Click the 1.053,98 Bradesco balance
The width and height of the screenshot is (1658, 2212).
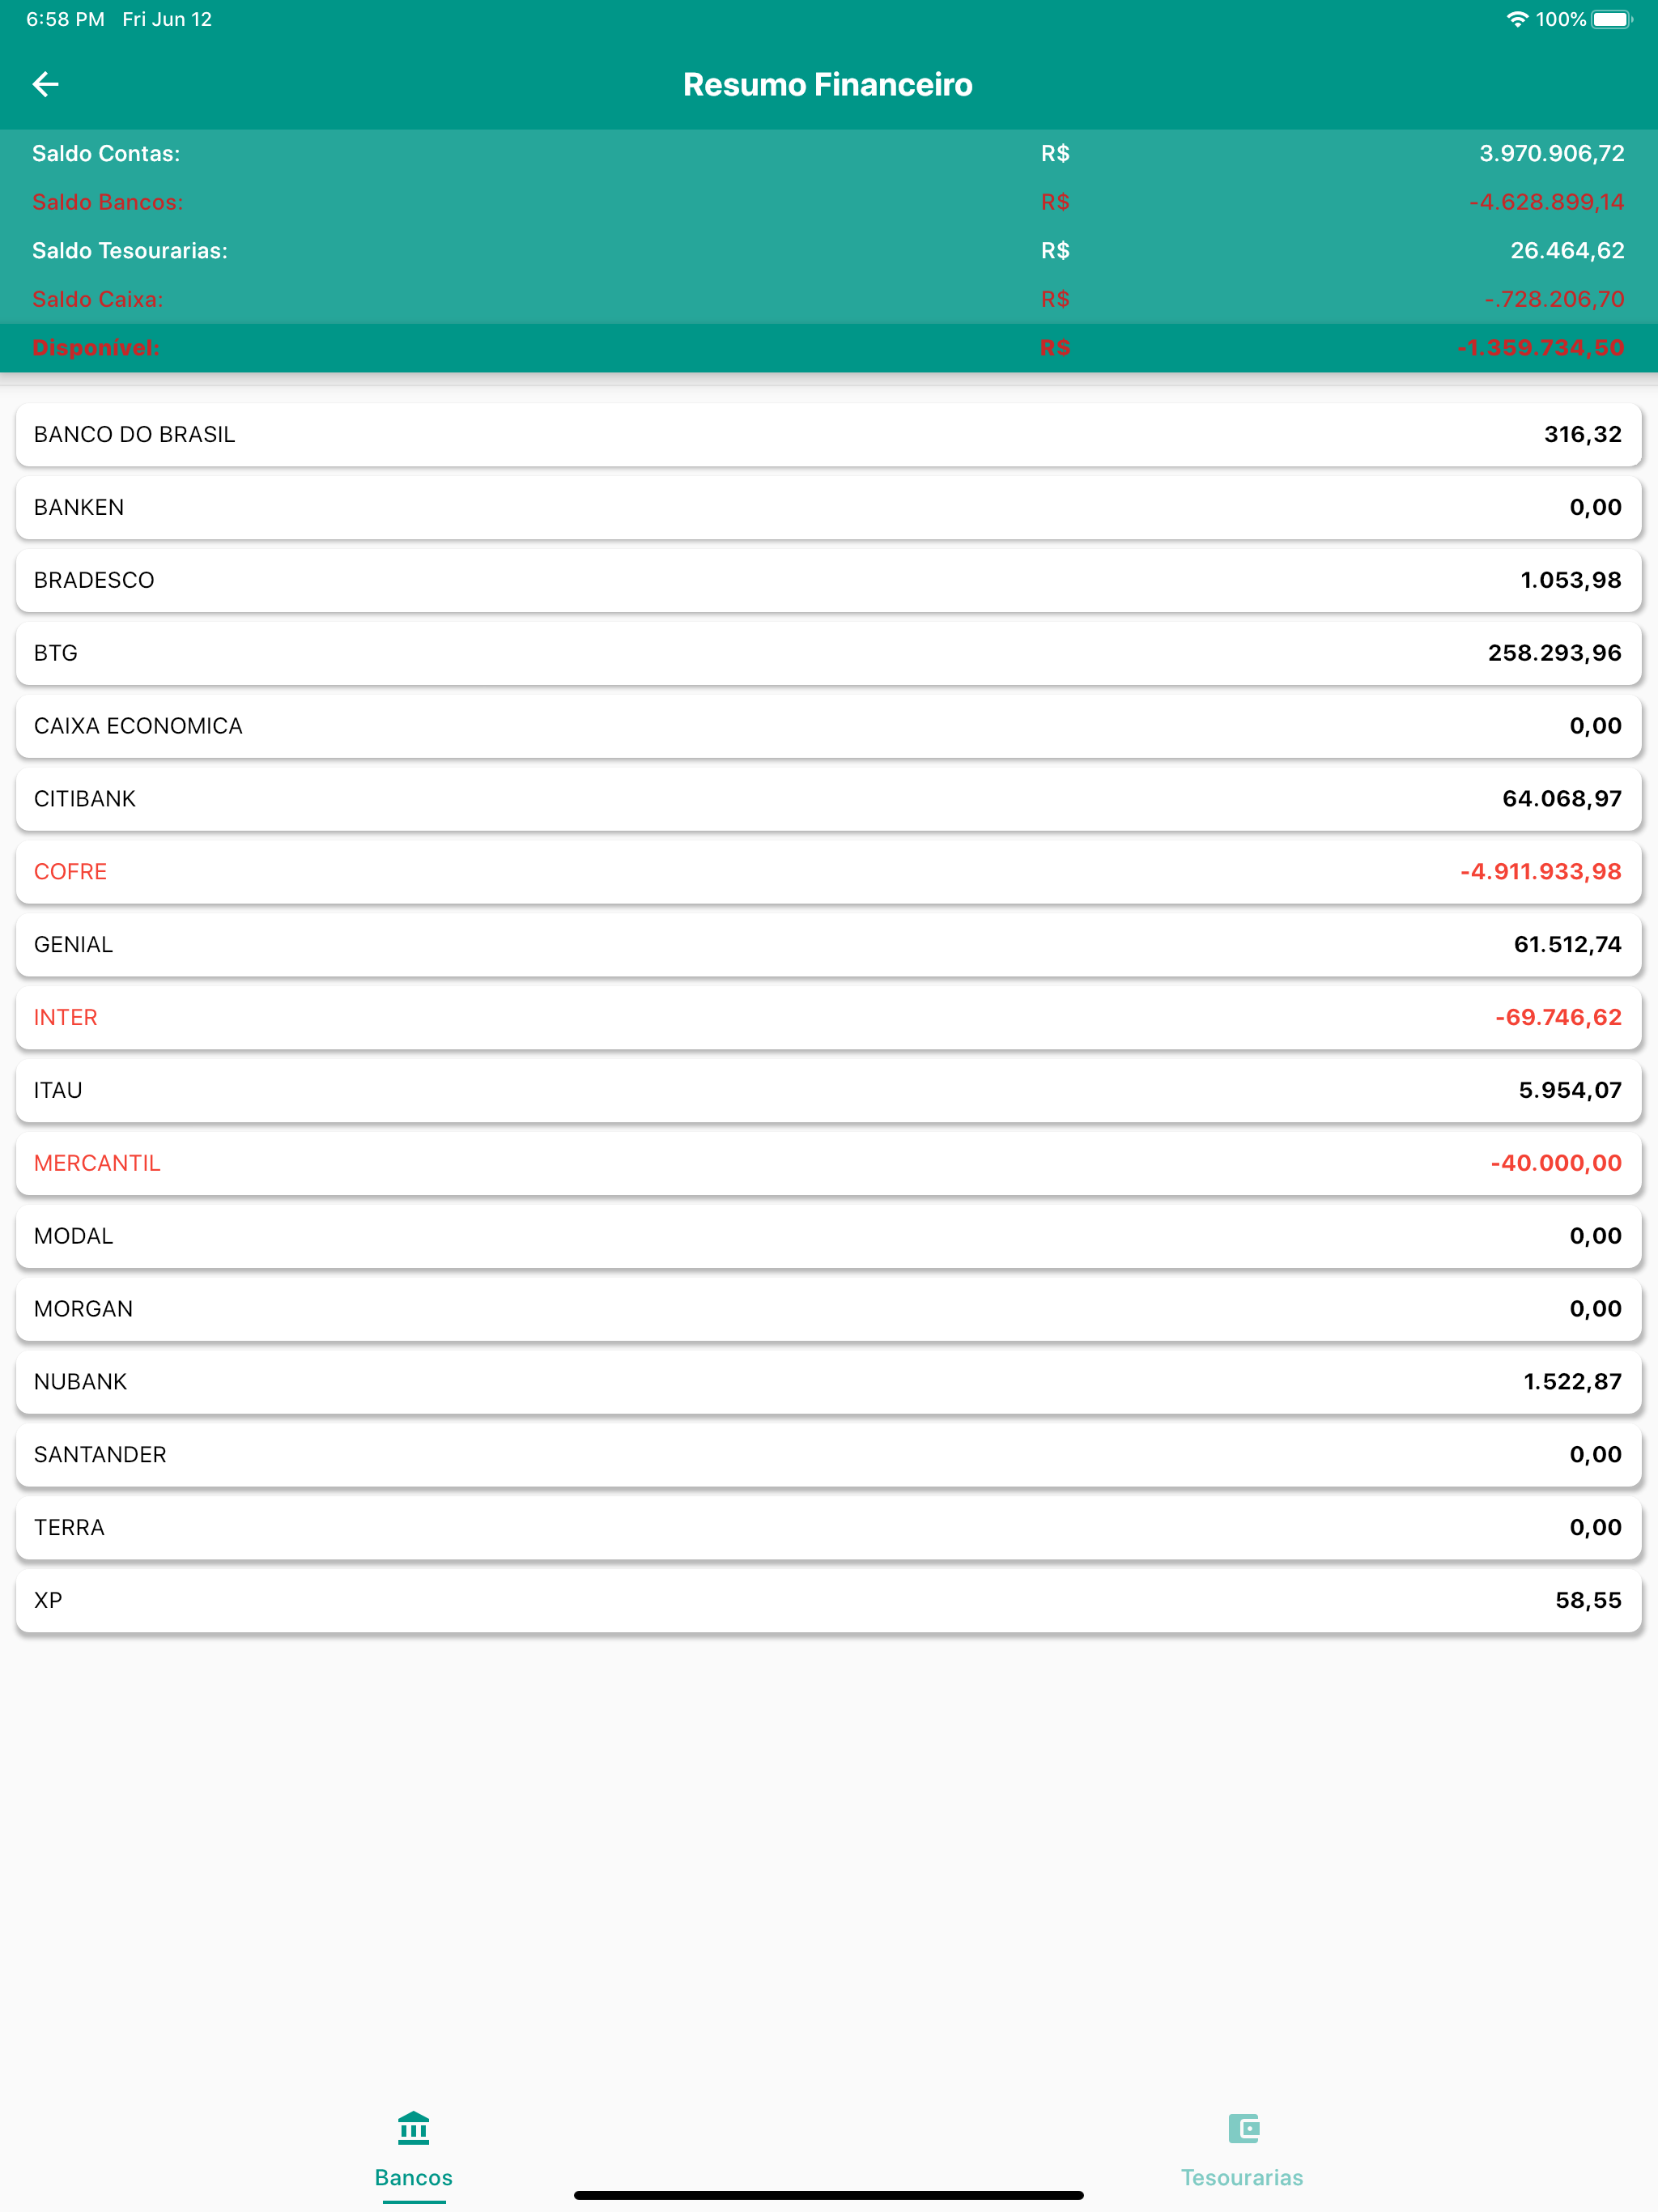point(1571,580)
